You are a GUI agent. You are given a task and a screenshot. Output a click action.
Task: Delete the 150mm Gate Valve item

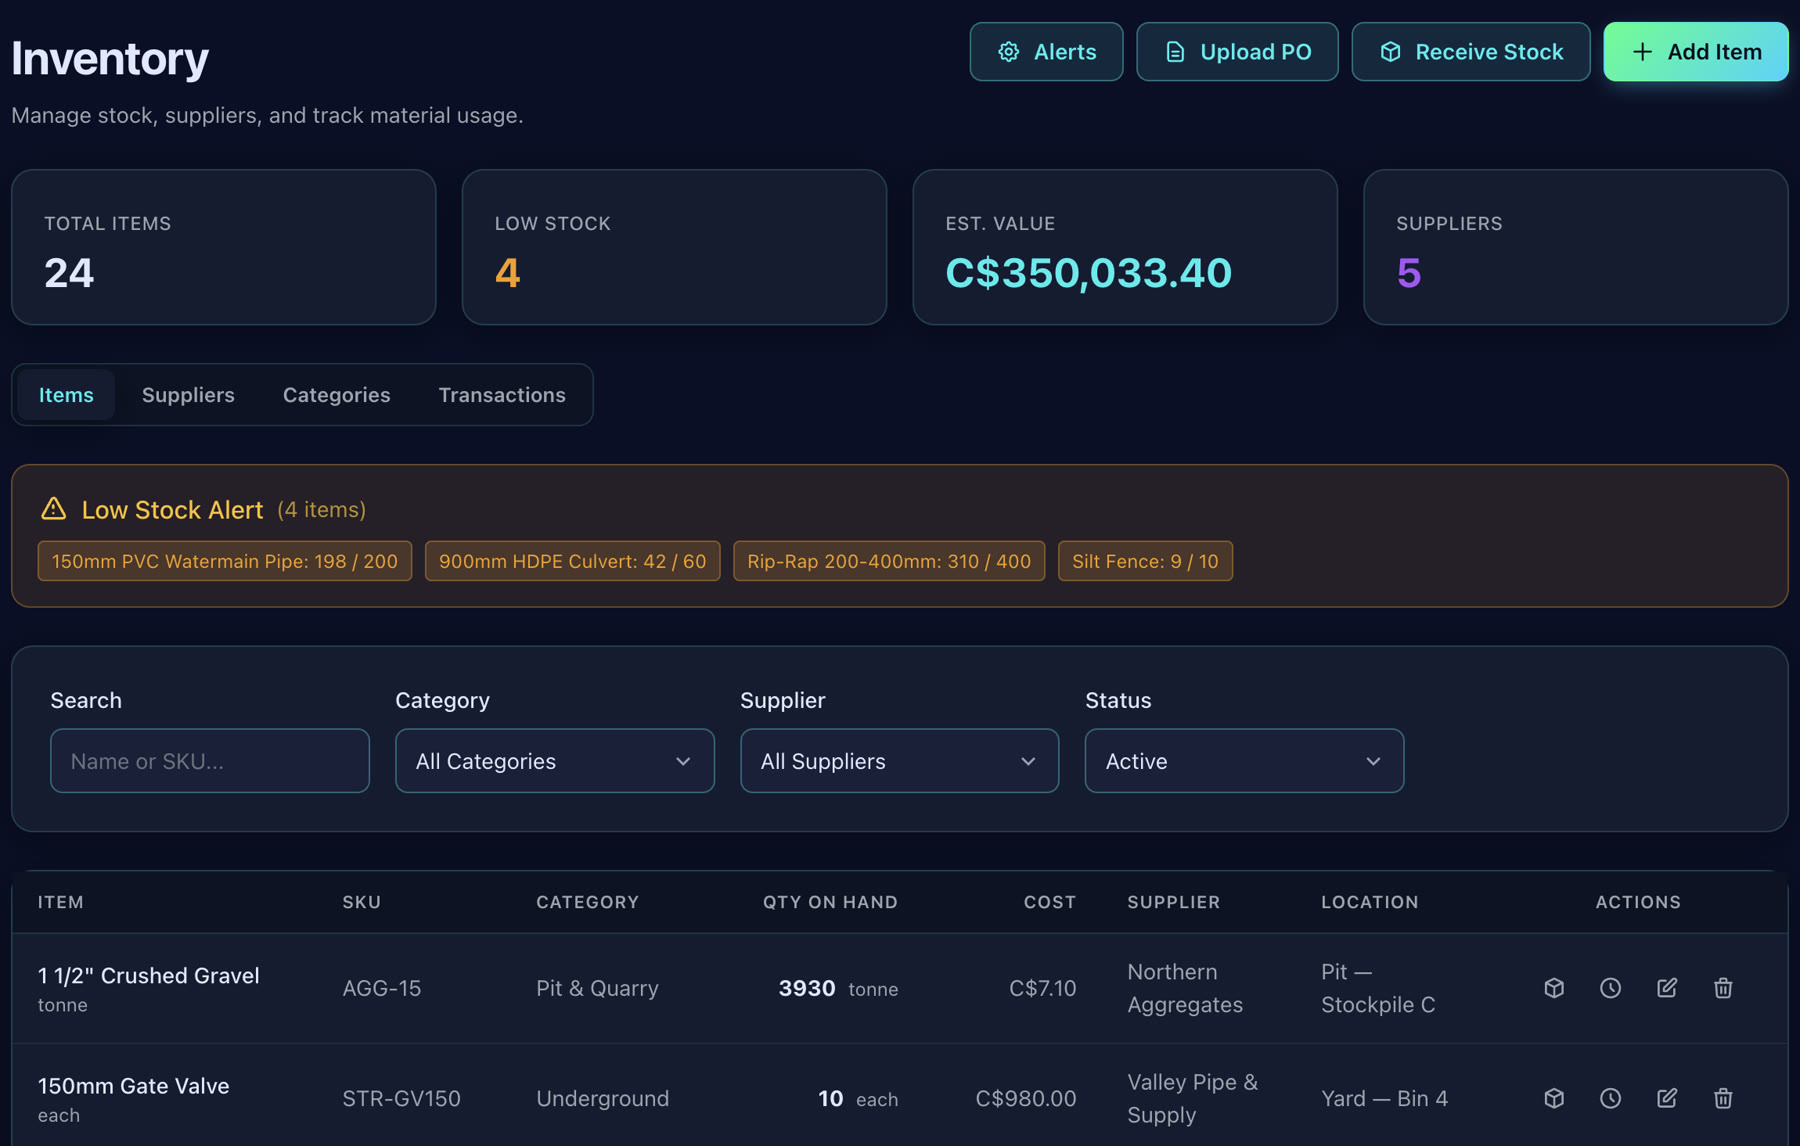pyautogui.click(x=1723, y=1098)
